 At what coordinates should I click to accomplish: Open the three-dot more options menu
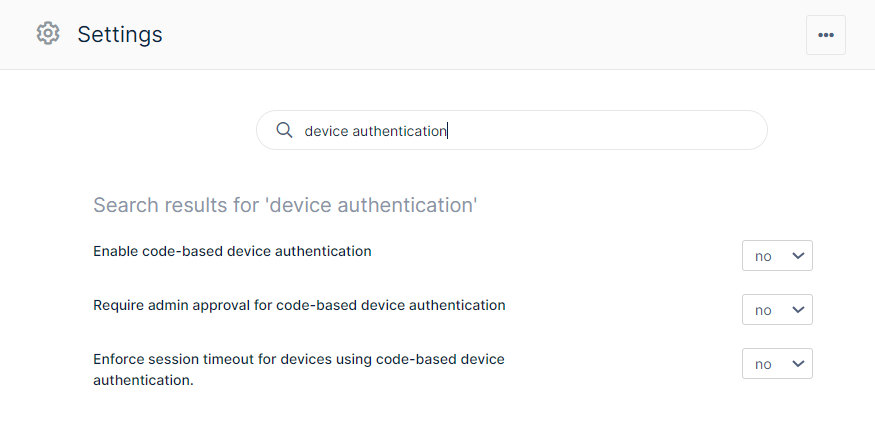point(825,35)
